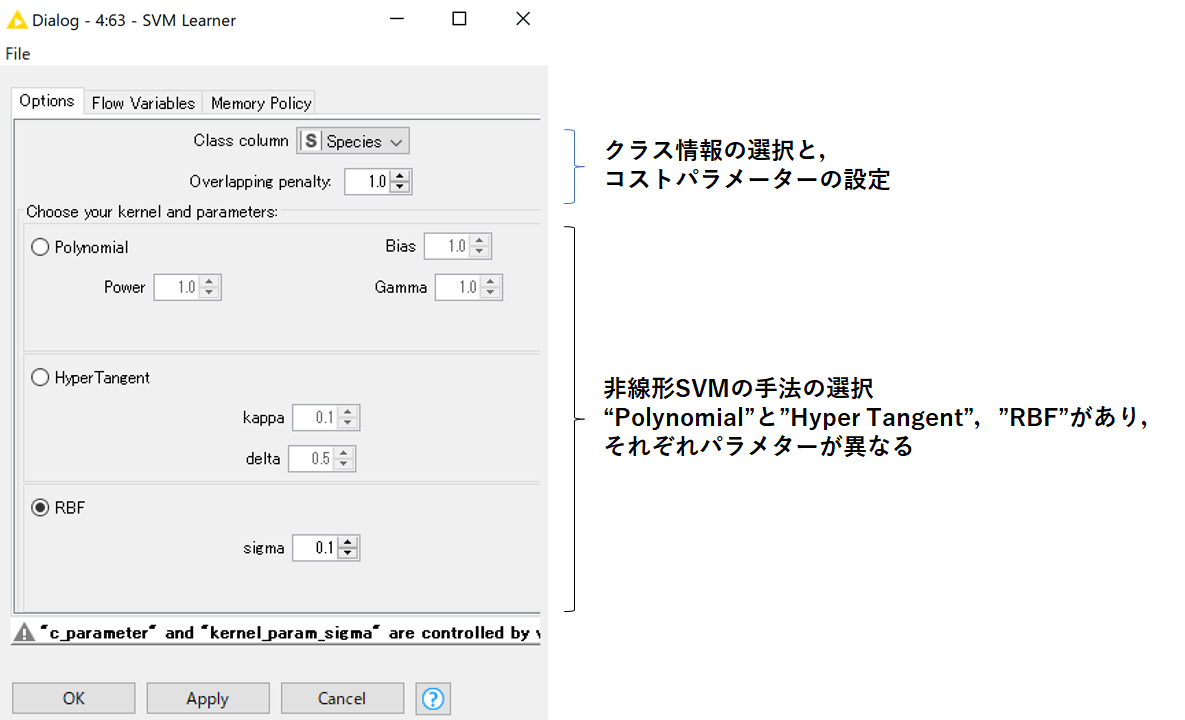Open the File menu
This screenshot has width=1185, height=720.
[17, 53]
